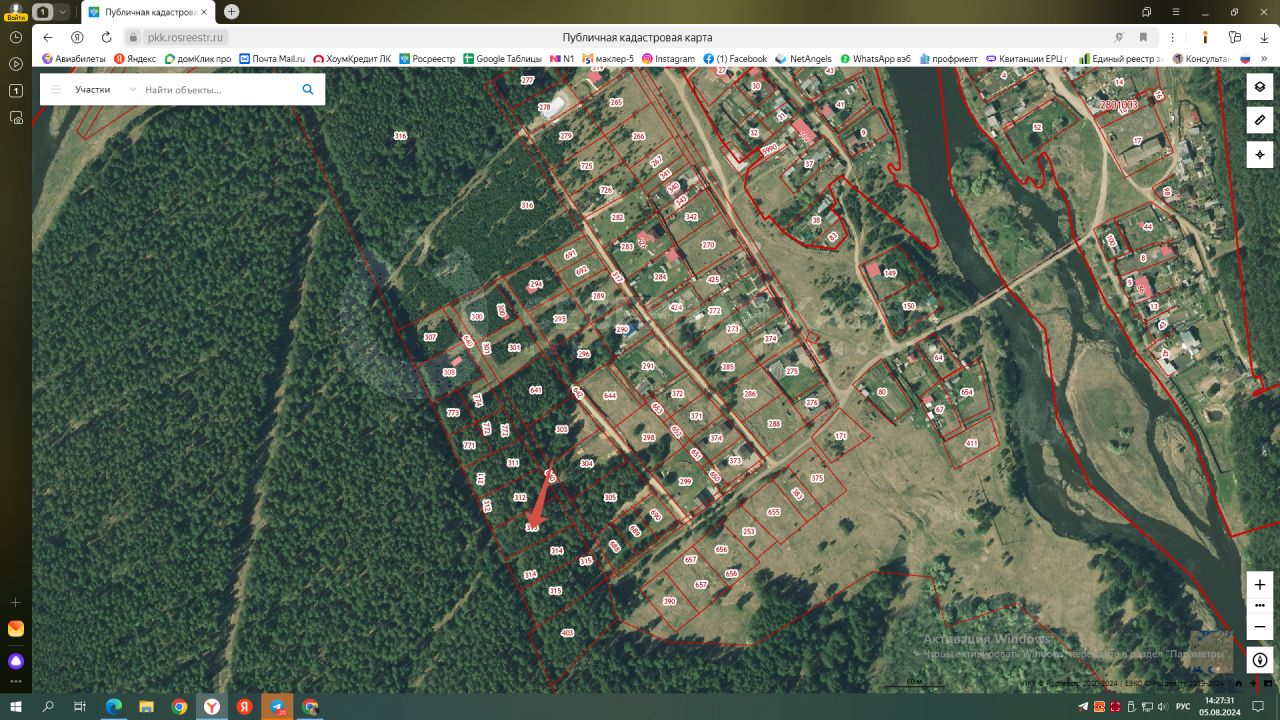Open the Facebook bookmark
This screenshot has width=1280, height=720.
point(735,59)
